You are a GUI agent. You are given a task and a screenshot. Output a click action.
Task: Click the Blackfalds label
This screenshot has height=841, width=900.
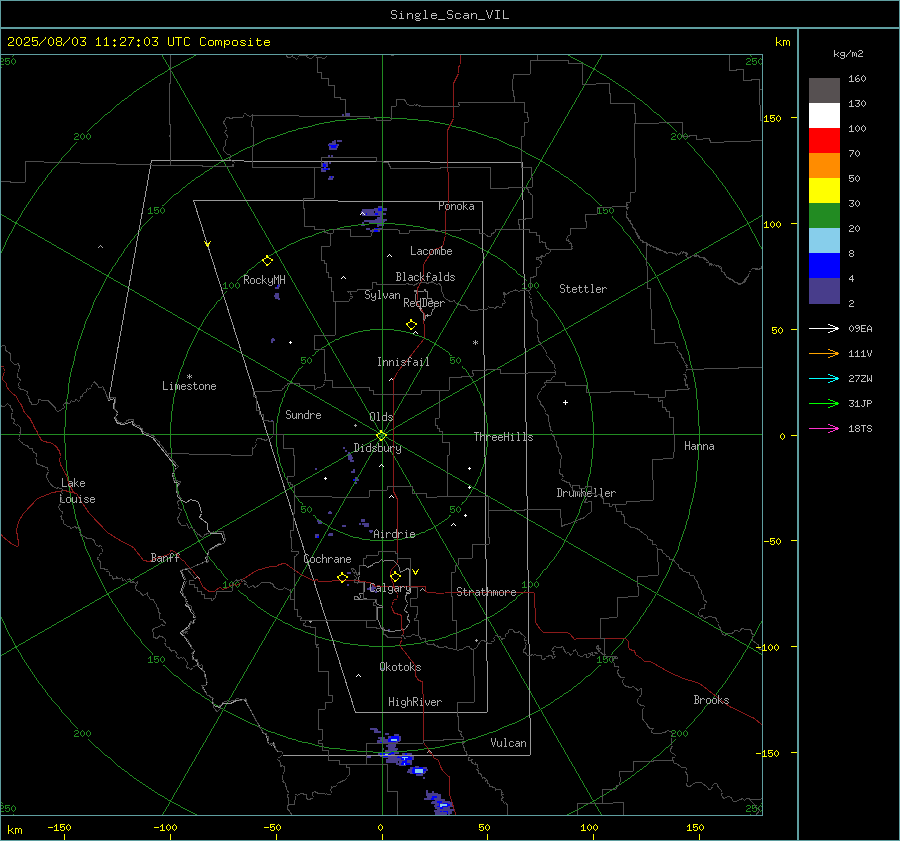pos(425,277)
